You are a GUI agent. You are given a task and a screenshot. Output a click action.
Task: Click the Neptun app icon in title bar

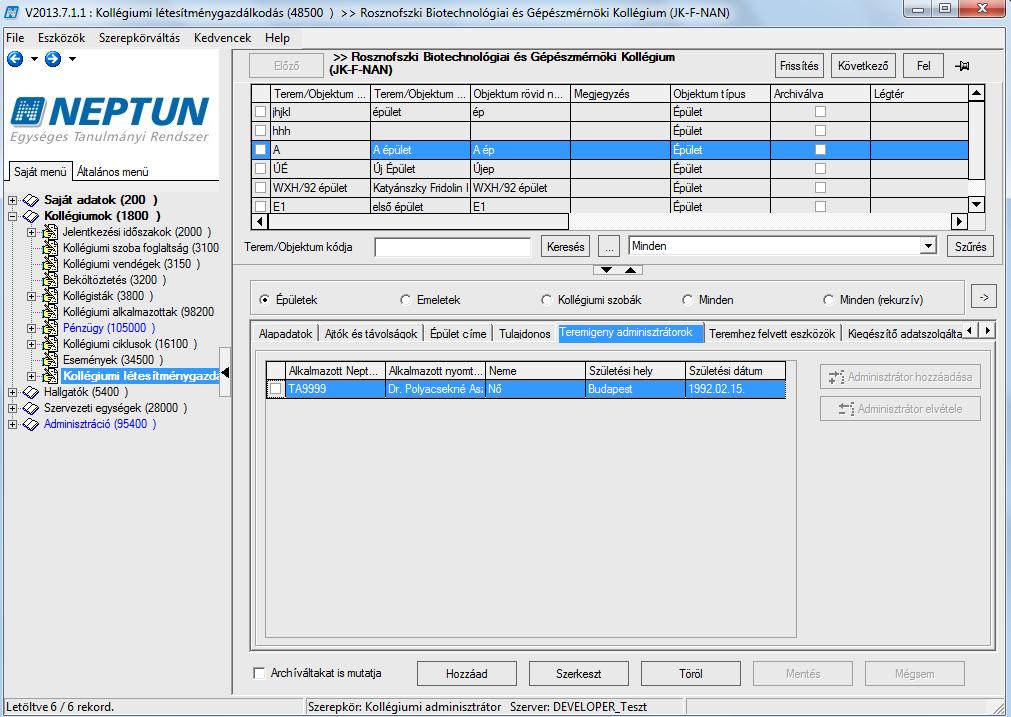[x=12, y=12]
